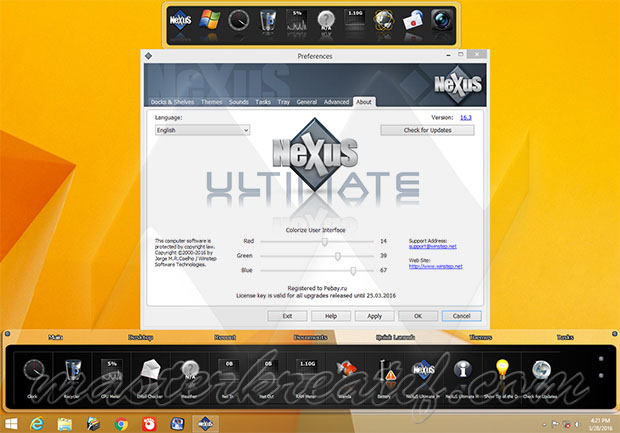Click the Nexus logo icon in the top dock

point(180,20)
